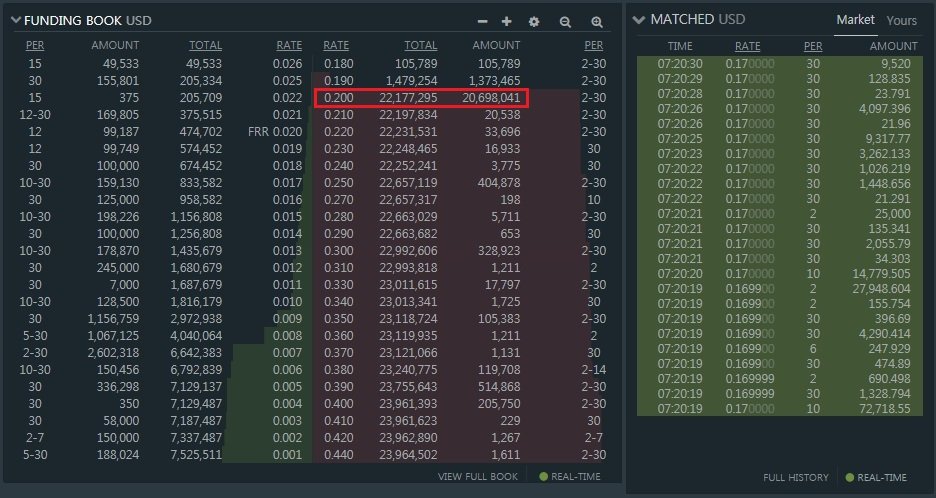Select the highlighted 0.200 rate offer row
Screen dimensions: 936x498
click(x=421, y=98)
